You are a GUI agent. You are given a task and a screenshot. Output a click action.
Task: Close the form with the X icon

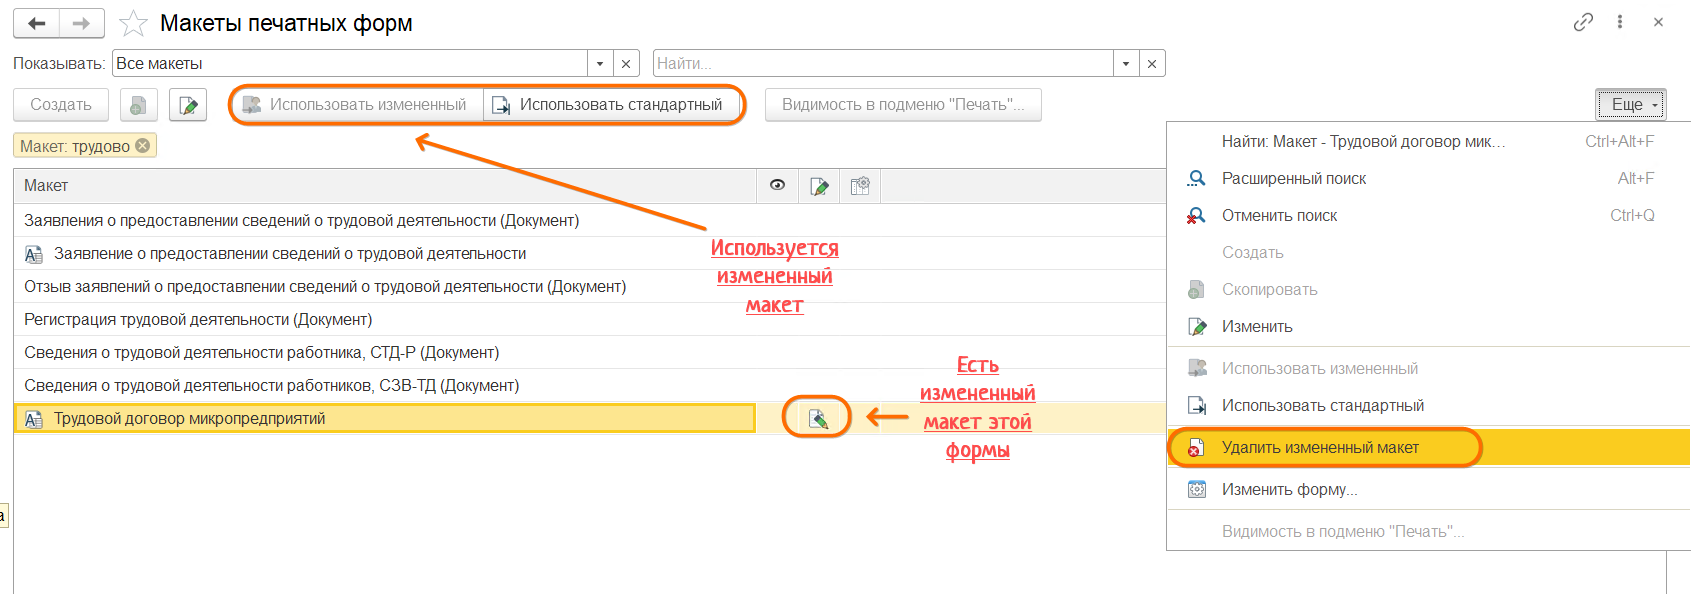(x=1658, y=22)
